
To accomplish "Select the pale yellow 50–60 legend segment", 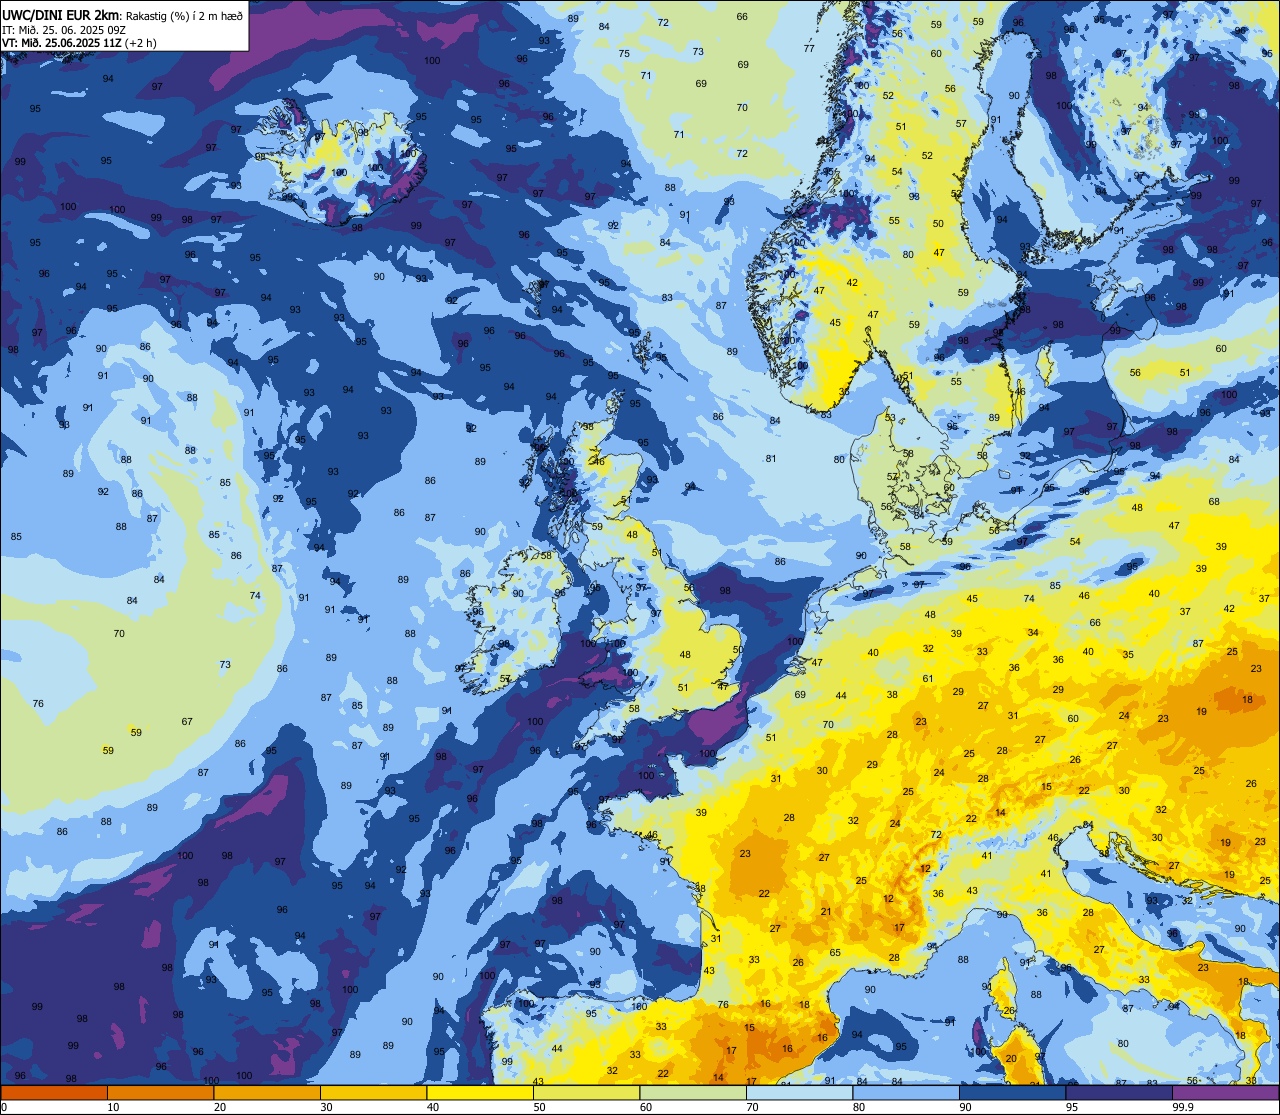I will 586,1092.
